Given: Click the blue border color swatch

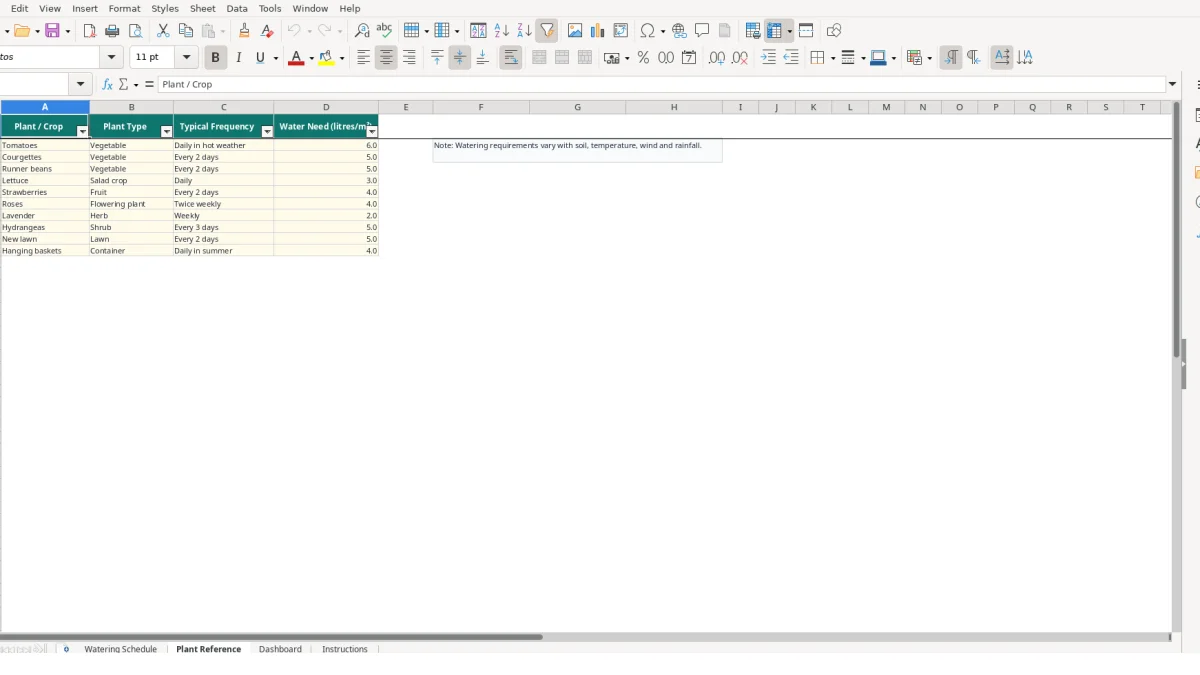Looking at the screenshot, I should tap(877, 59).
